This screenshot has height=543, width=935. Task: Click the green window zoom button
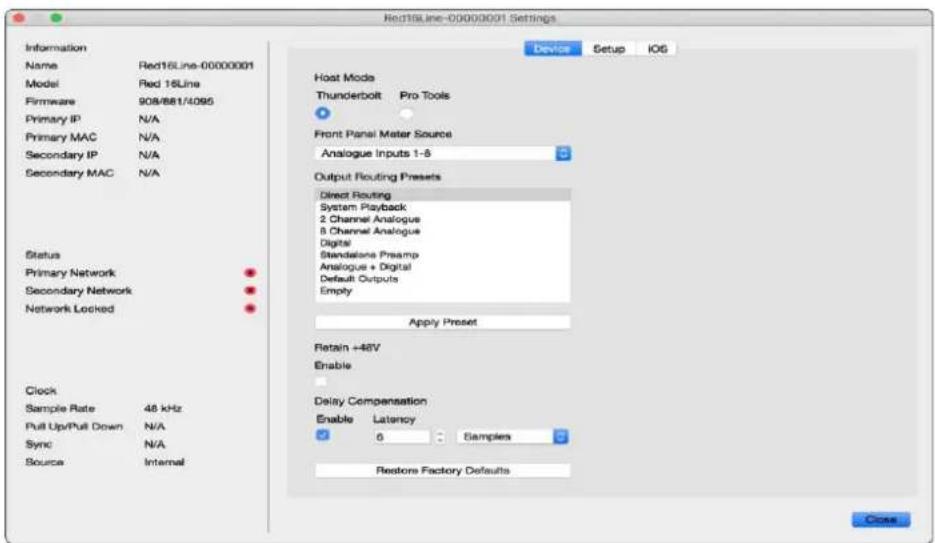(56, 18)
